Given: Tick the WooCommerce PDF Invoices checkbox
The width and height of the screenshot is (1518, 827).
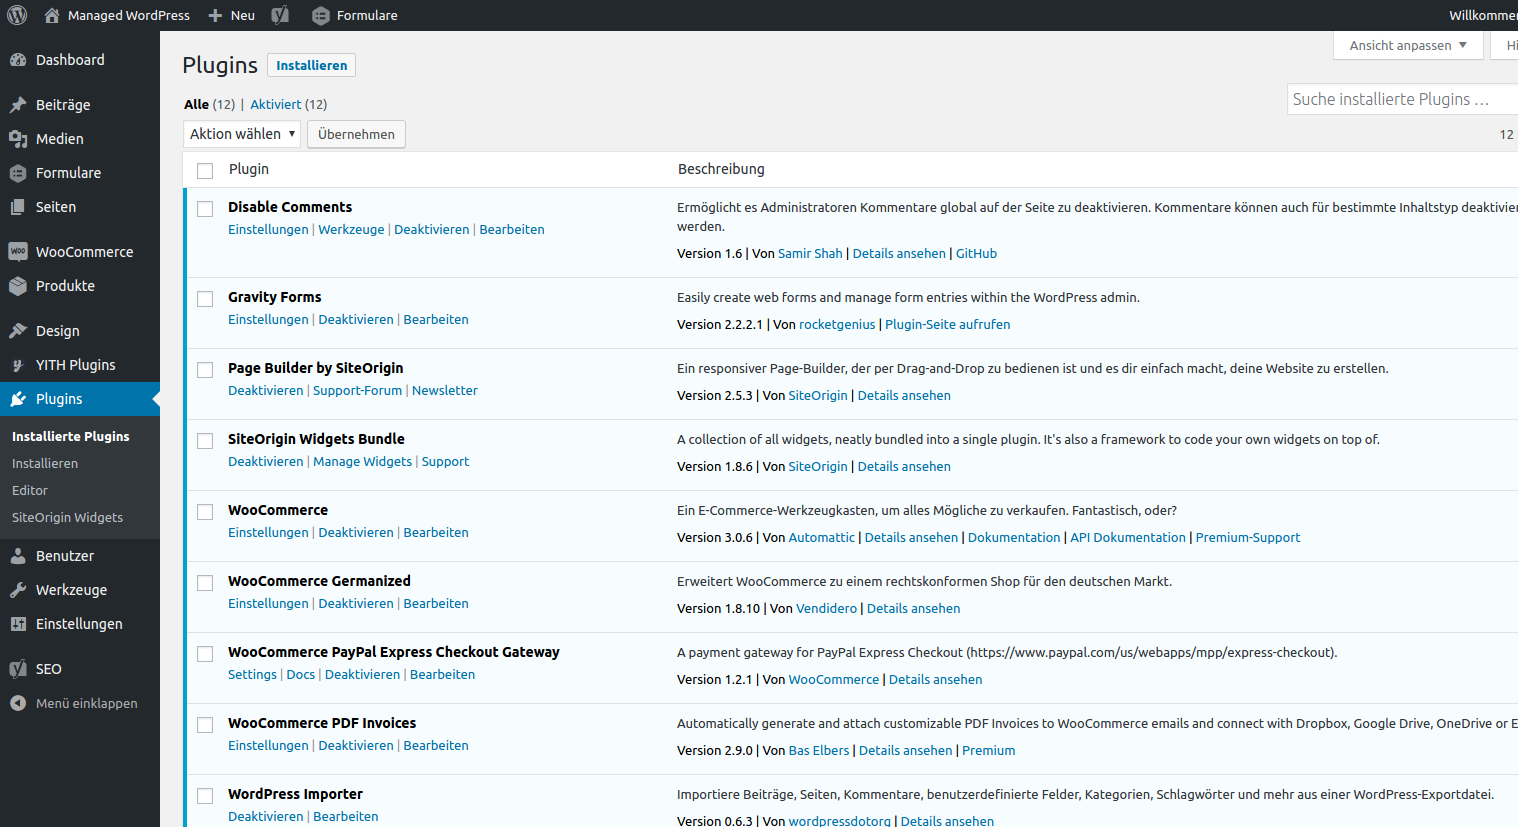Looking at the screenshot, I should tap(205, 725).
